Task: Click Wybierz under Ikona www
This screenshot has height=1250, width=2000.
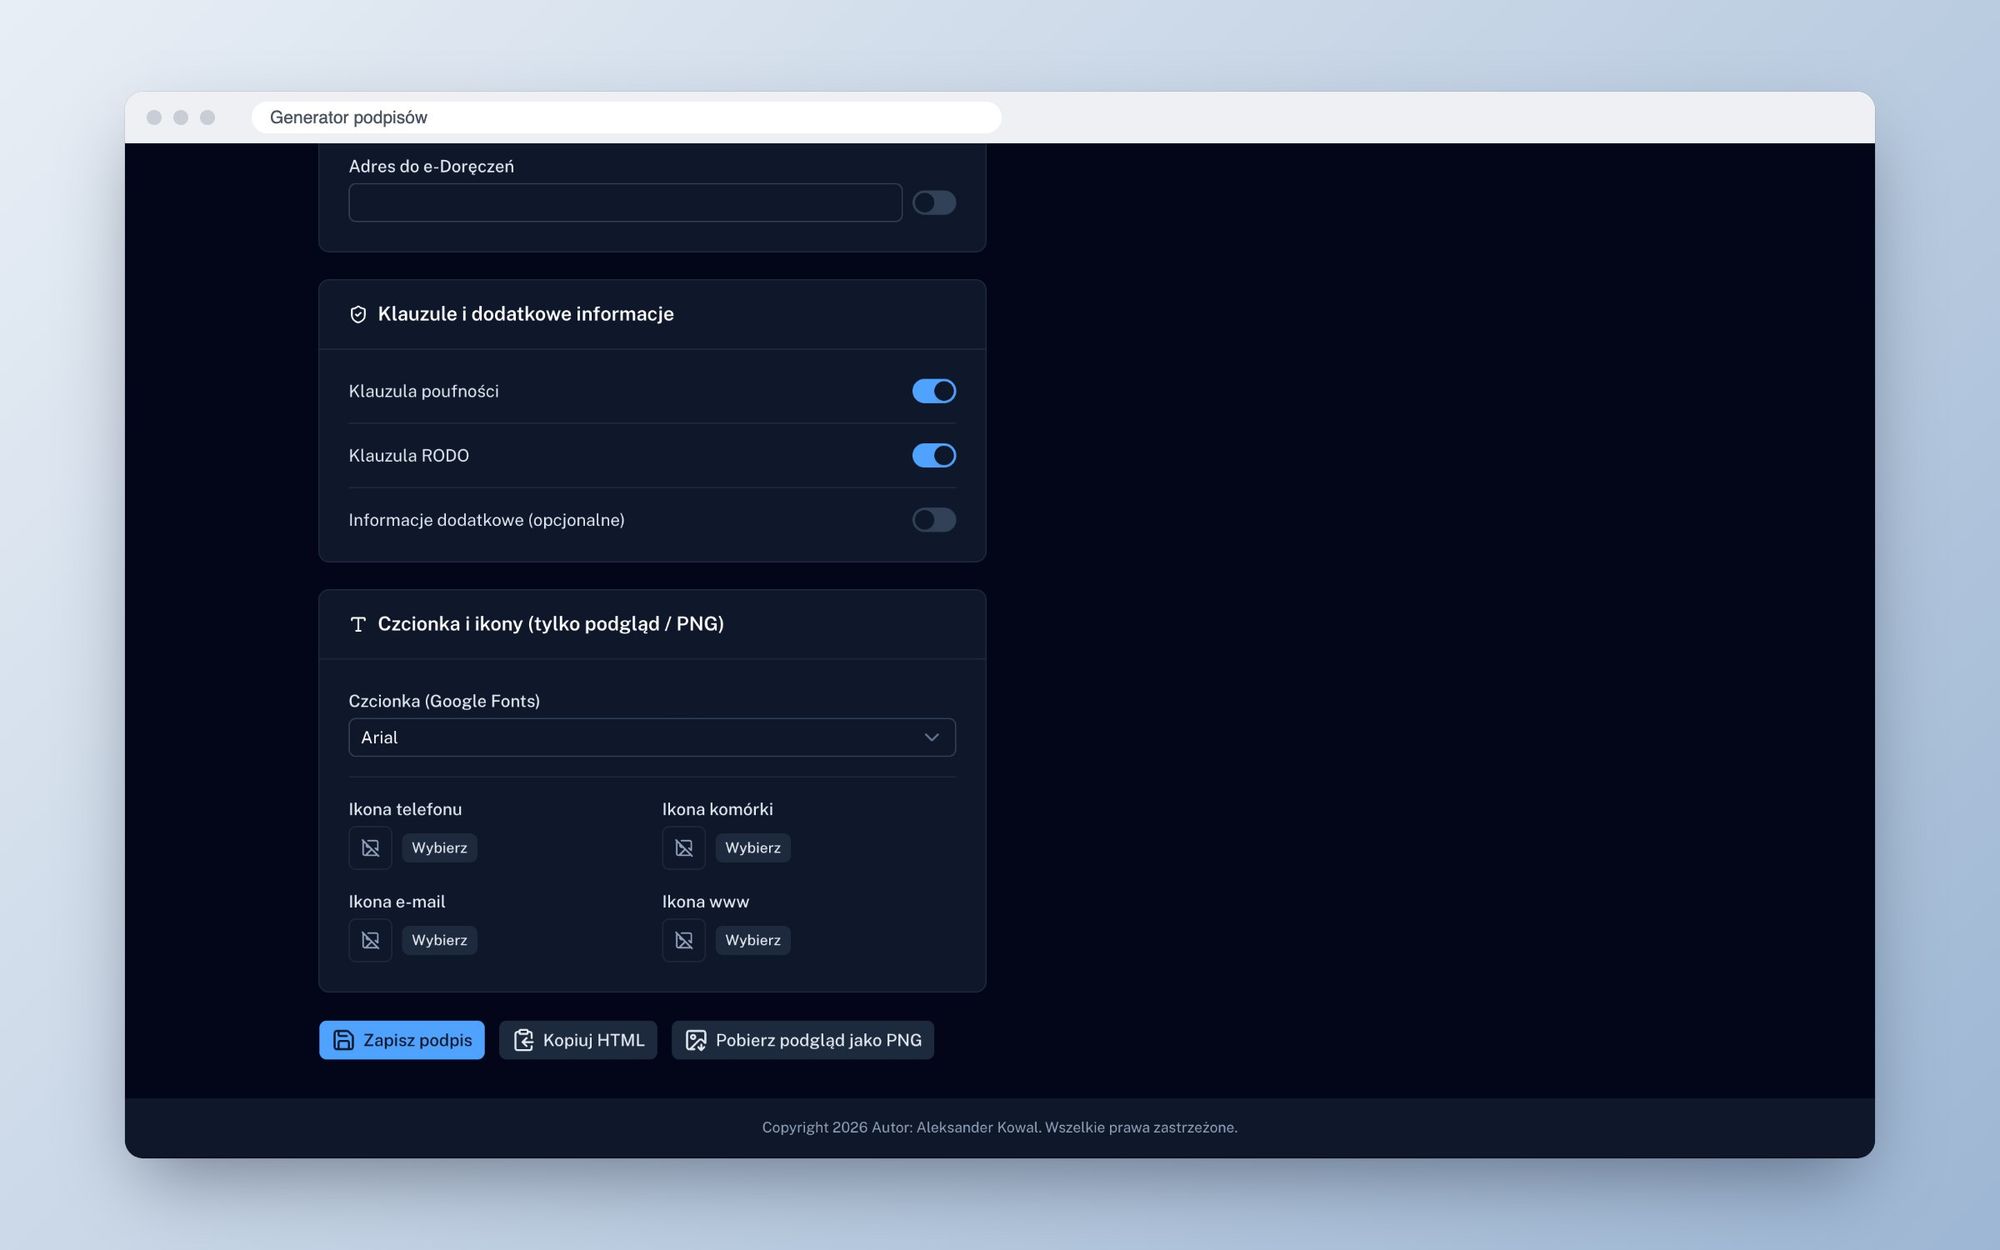Action: point(753,940)
